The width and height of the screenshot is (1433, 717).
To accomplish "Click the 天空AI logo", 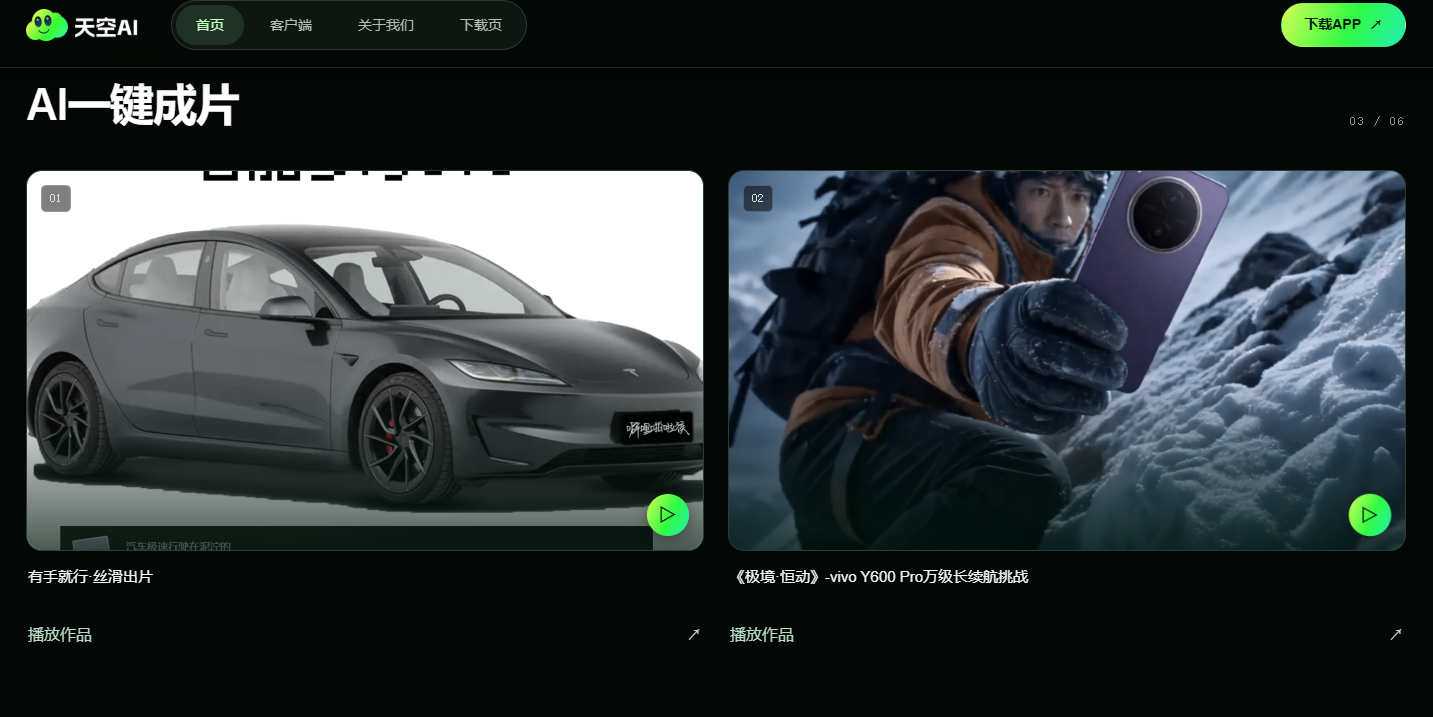I will tap(82, 26).
